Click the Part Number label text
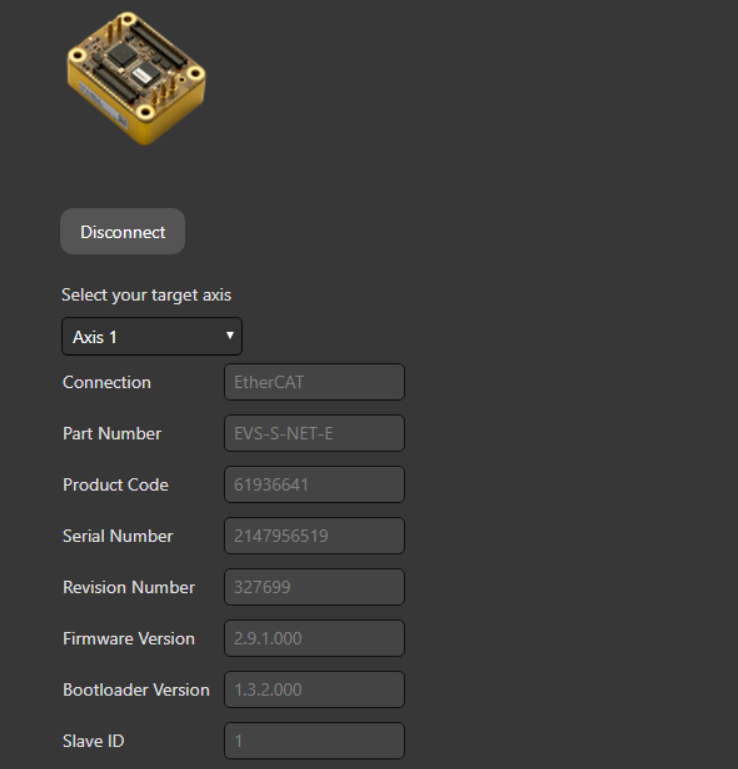 coord(112,434)
